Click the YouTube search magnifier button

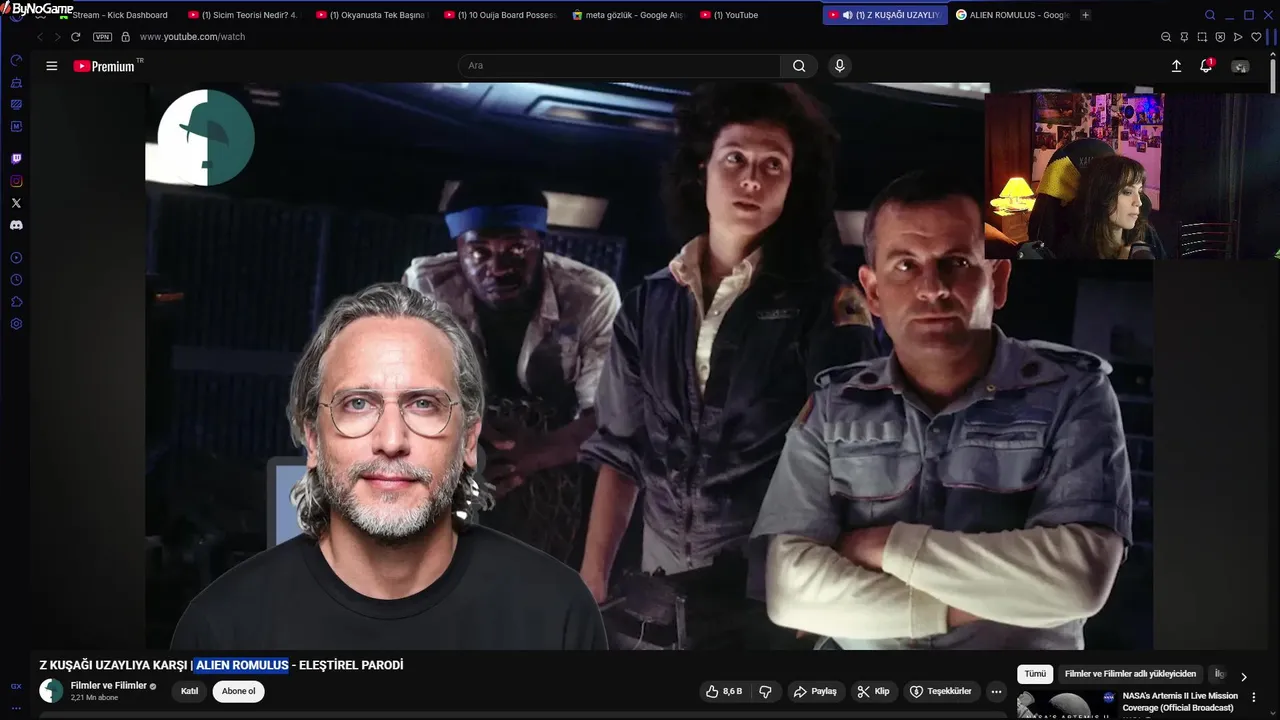point(799,66)
